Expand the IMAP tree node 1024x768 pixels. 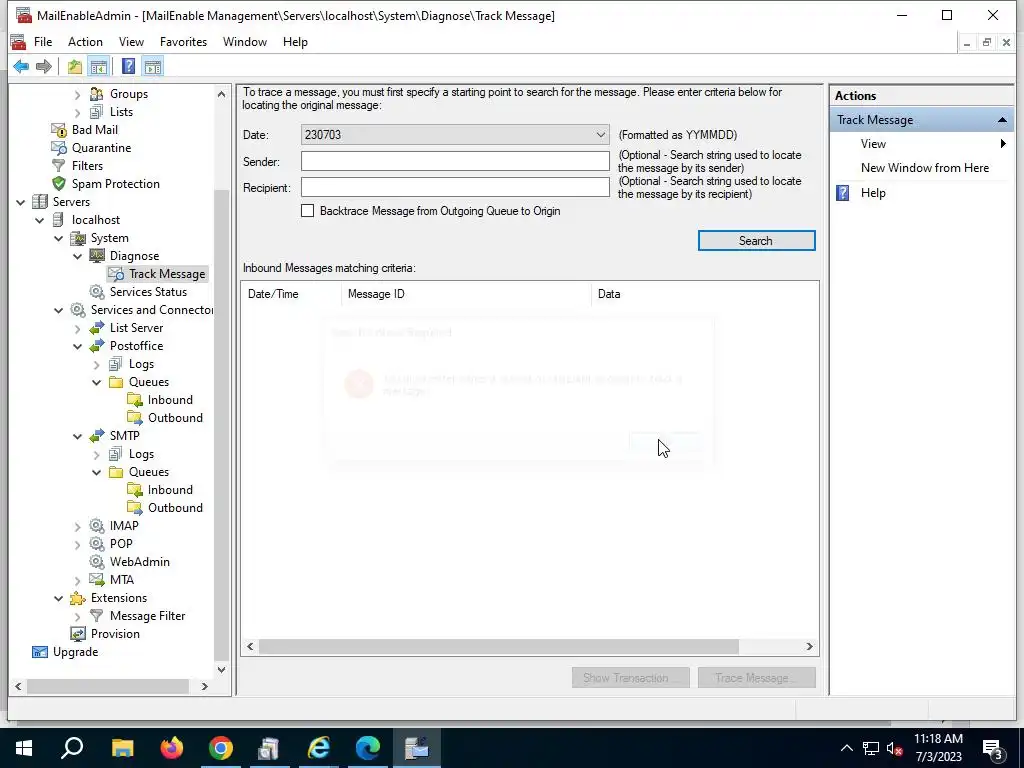tap(78, 526)
